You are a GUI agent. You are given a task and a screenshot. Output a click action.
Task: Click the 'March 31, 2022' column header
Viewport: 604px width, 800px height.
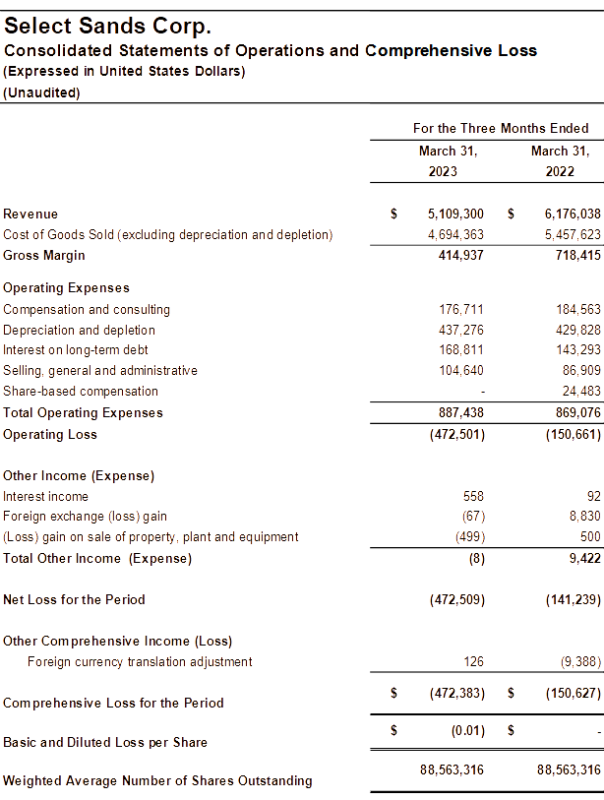pyautogui.click(x=560, y=161)
